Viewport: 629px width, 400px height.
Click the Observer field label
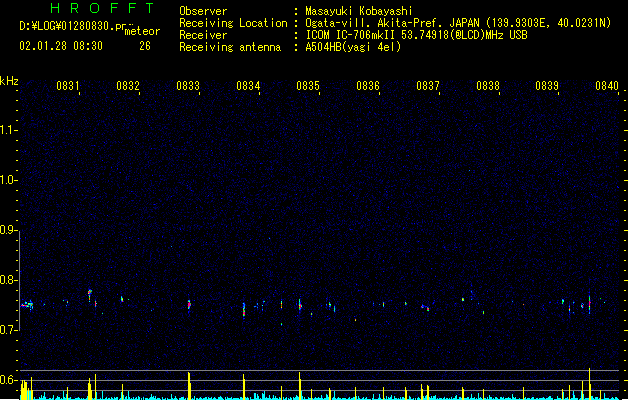[203, 11]
